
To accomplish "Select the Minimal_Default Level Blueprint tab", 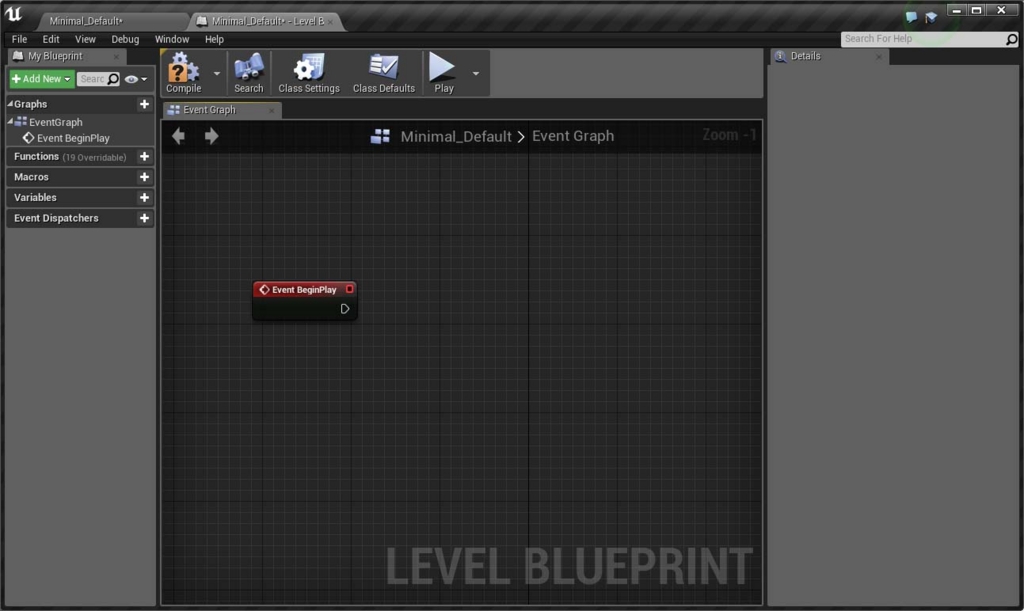I will 264,21.
